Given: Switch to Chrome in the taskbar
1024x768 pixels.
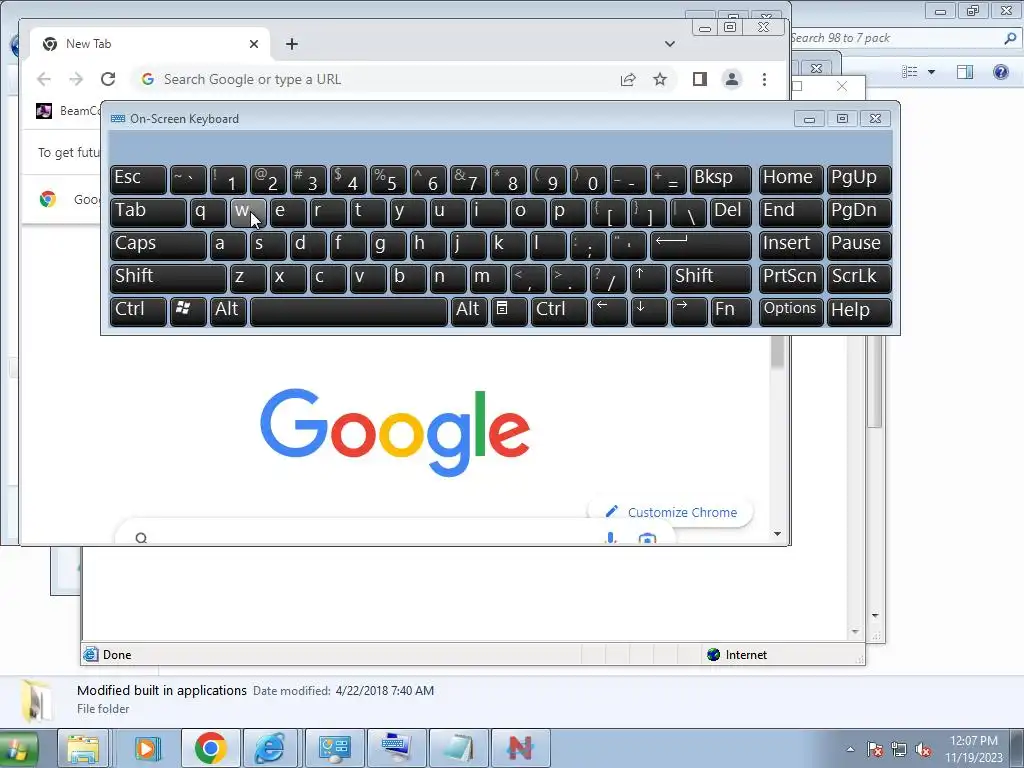Looking at the screenshot, I should 210,748.
